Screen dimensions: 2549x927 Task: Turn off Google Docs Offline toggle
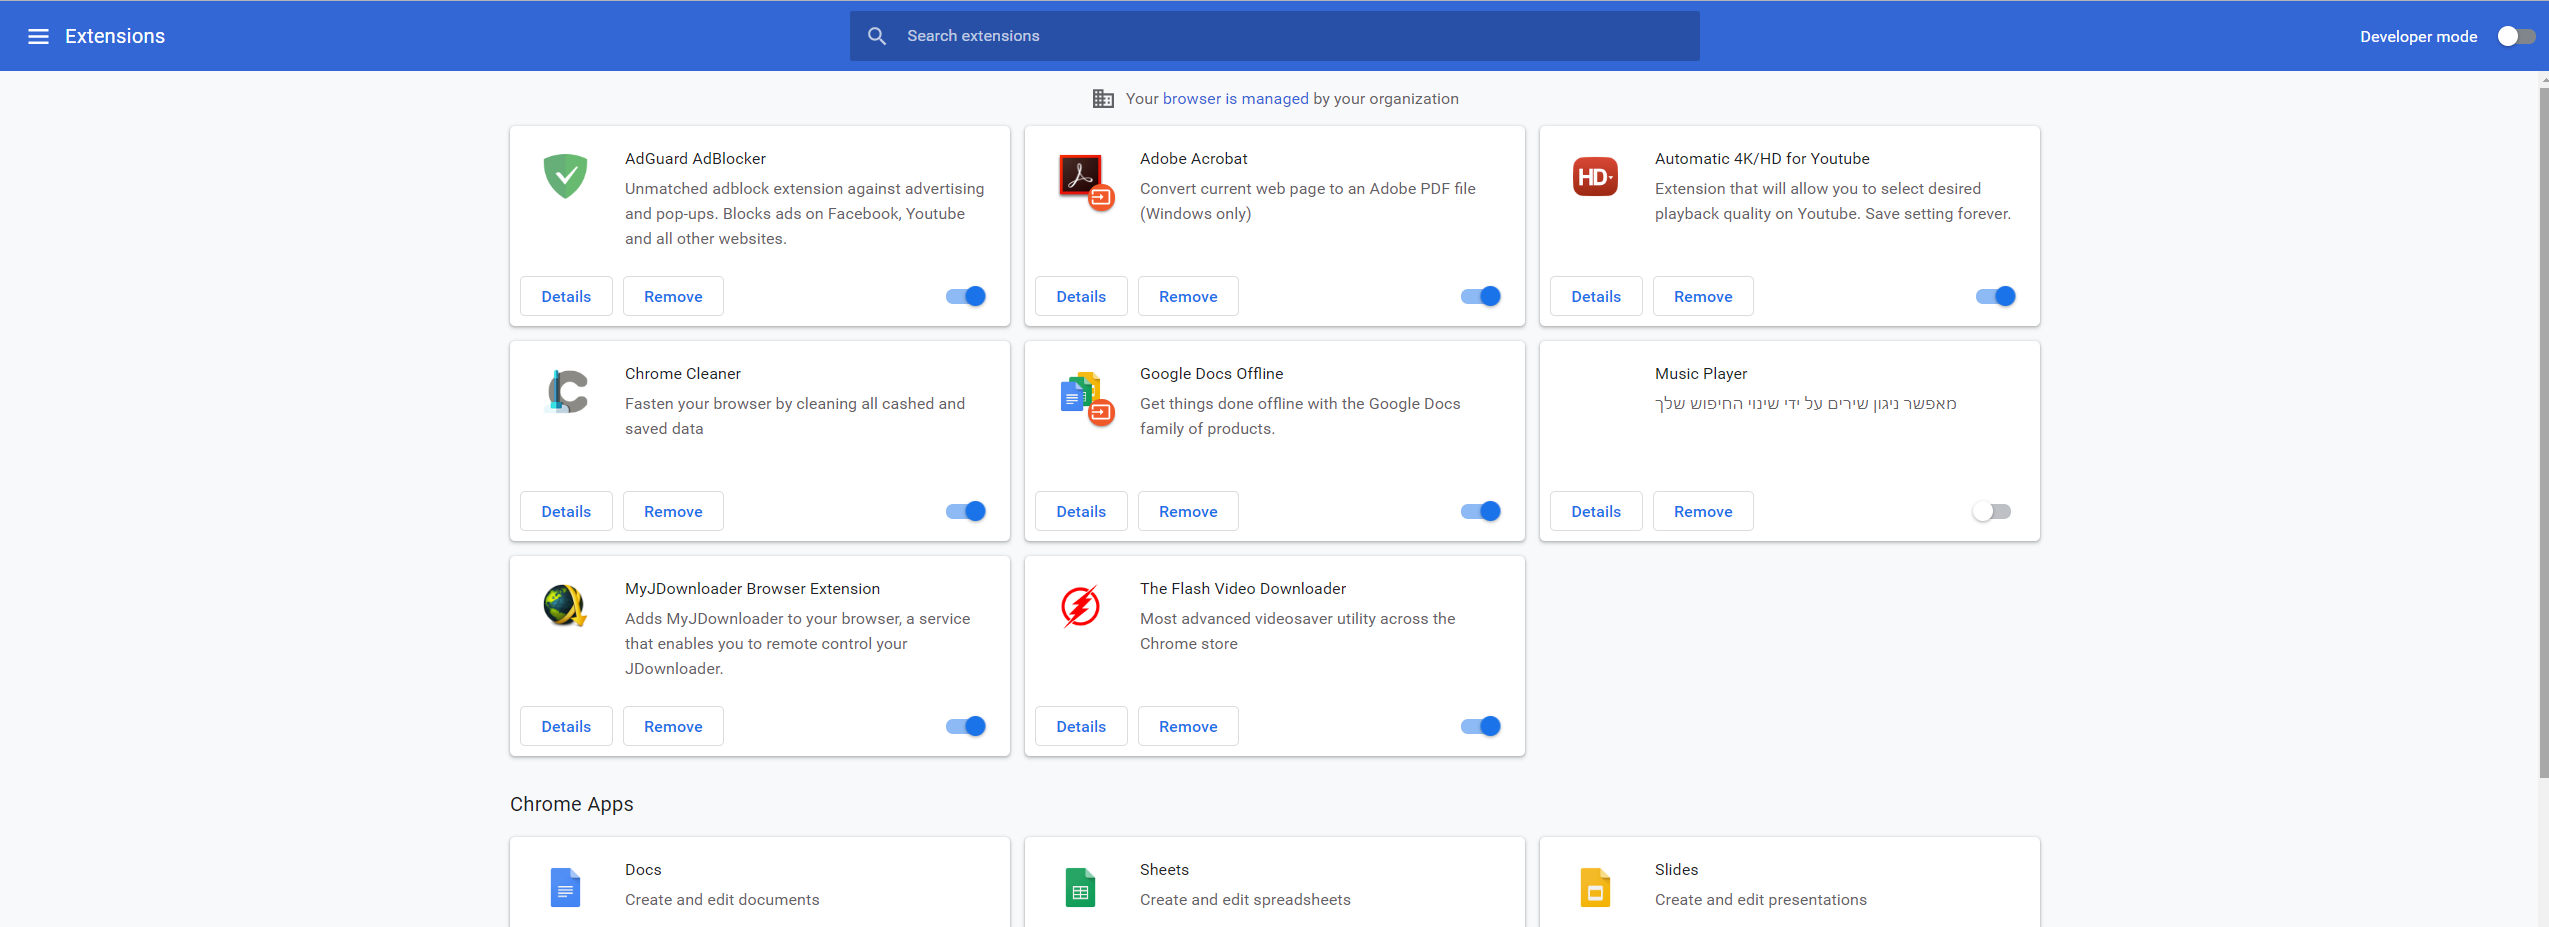1481,511
